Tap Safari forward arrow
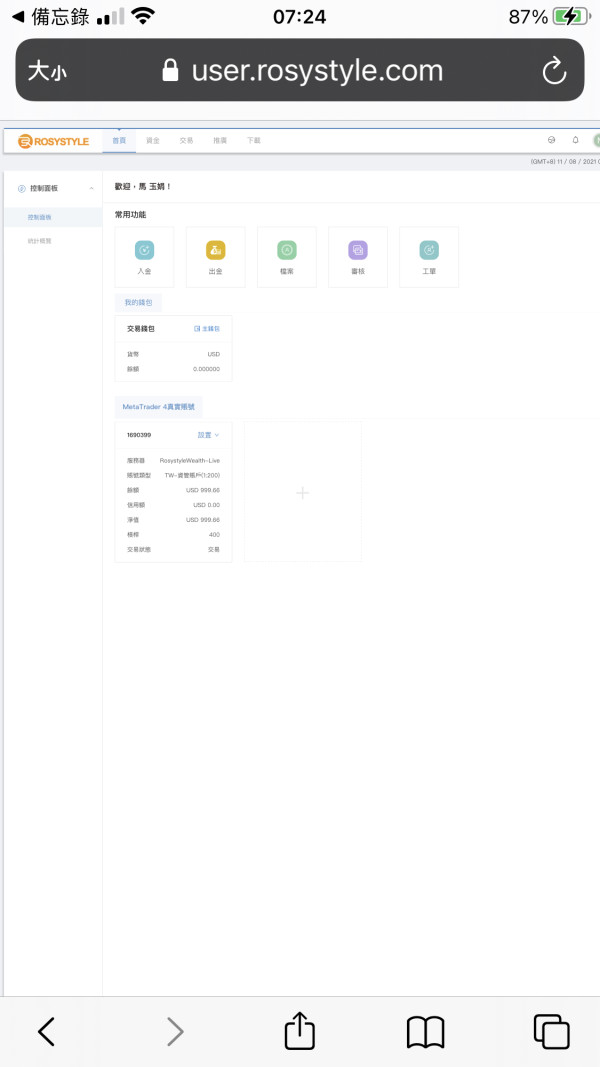Viewport: 600px width, 1067px height. click(175, 1032)
